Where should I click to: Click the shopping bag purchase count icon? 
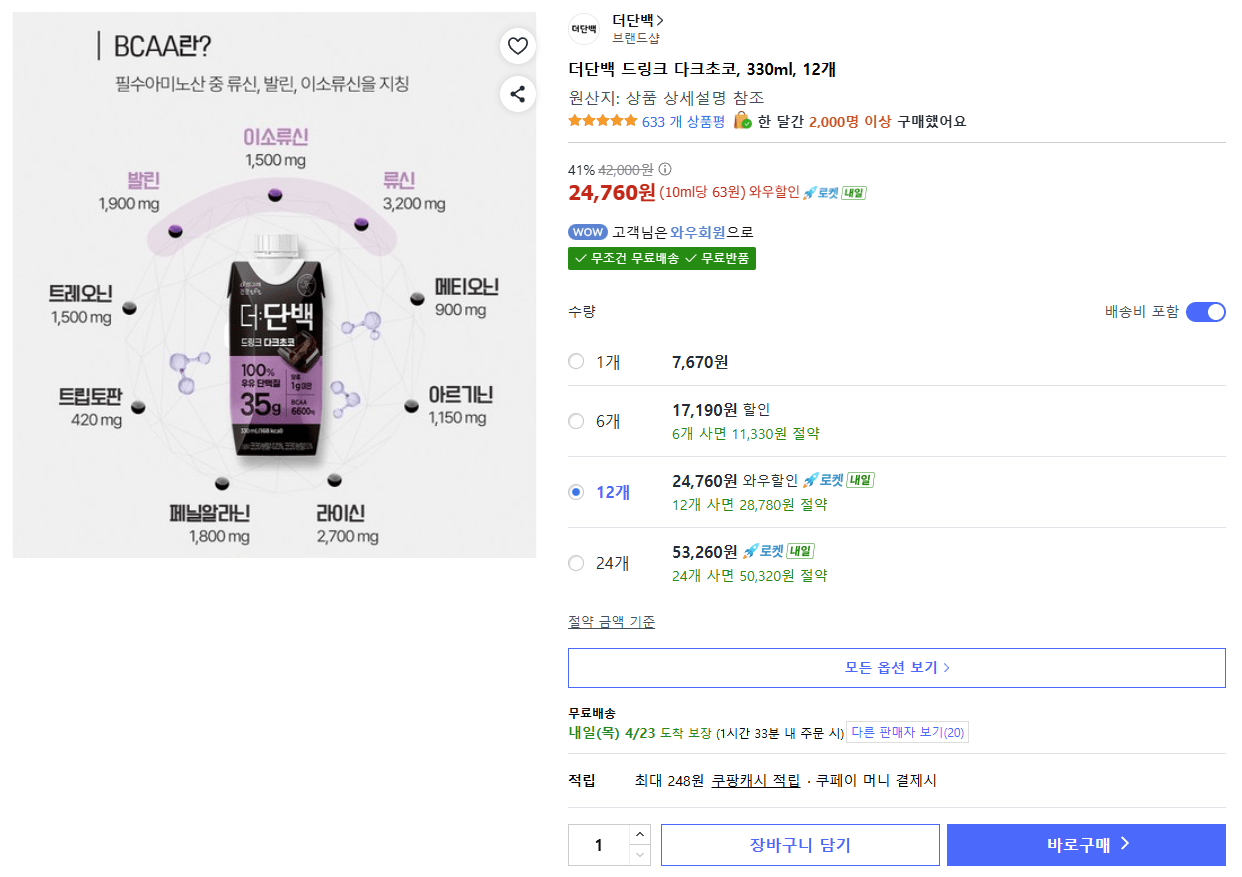[x=741, y=120]
